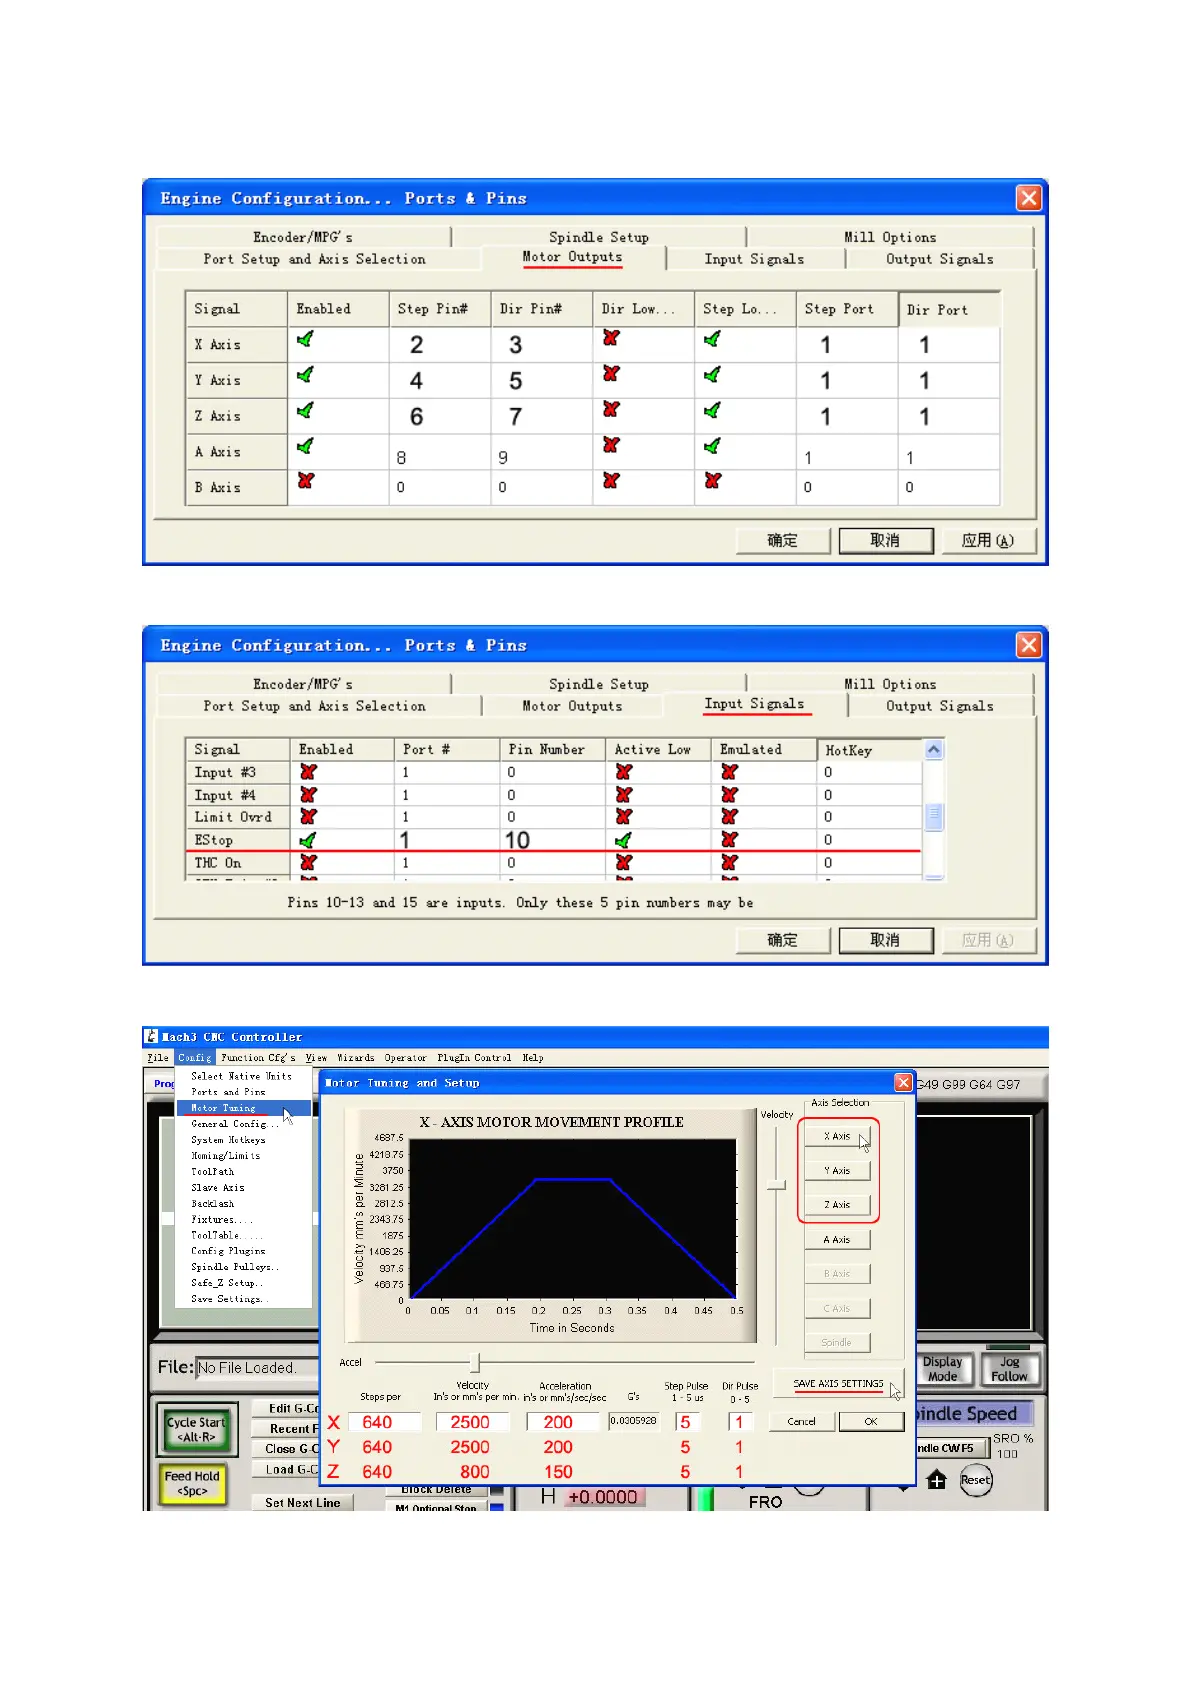Toggle Z Axis Step Low green check
The image size is (1191, 1684).
712,411
